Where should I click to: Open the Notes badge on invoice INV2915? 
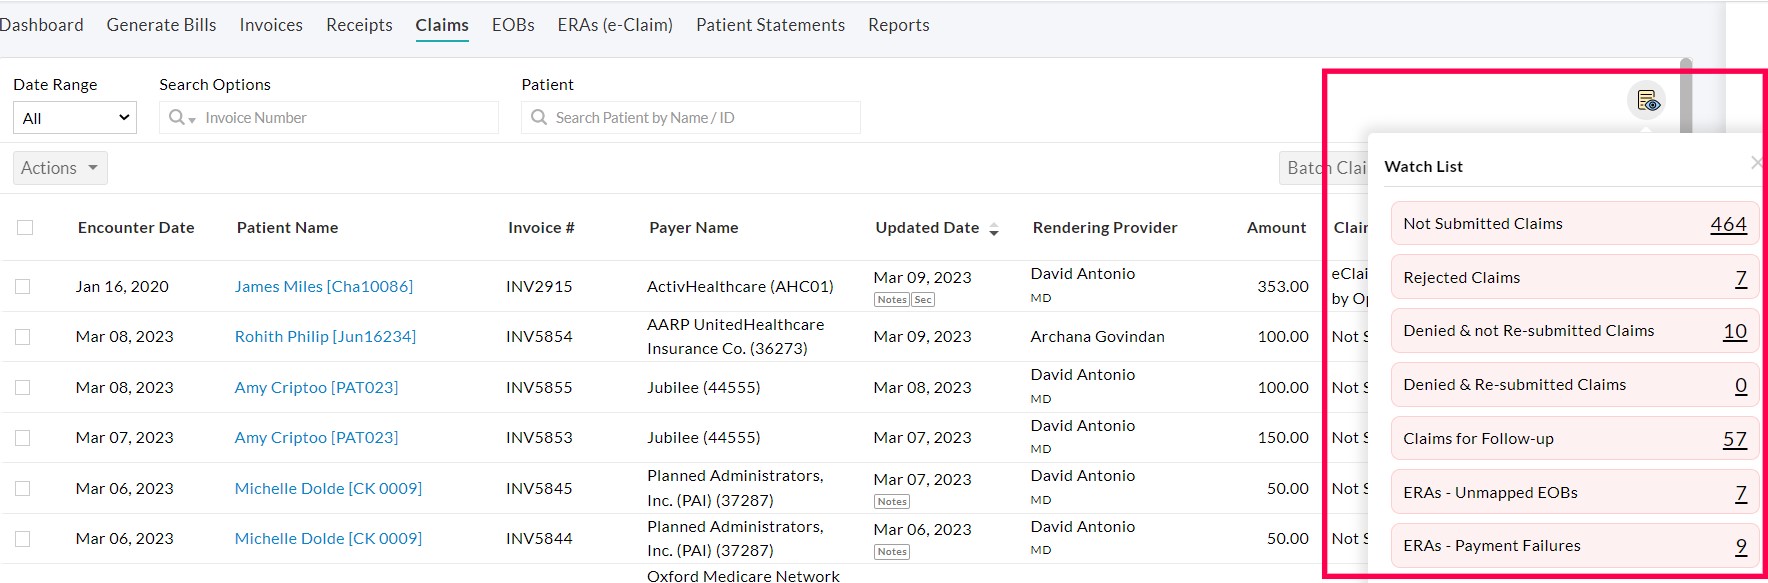pyautogui.click(x=891, y=299)
